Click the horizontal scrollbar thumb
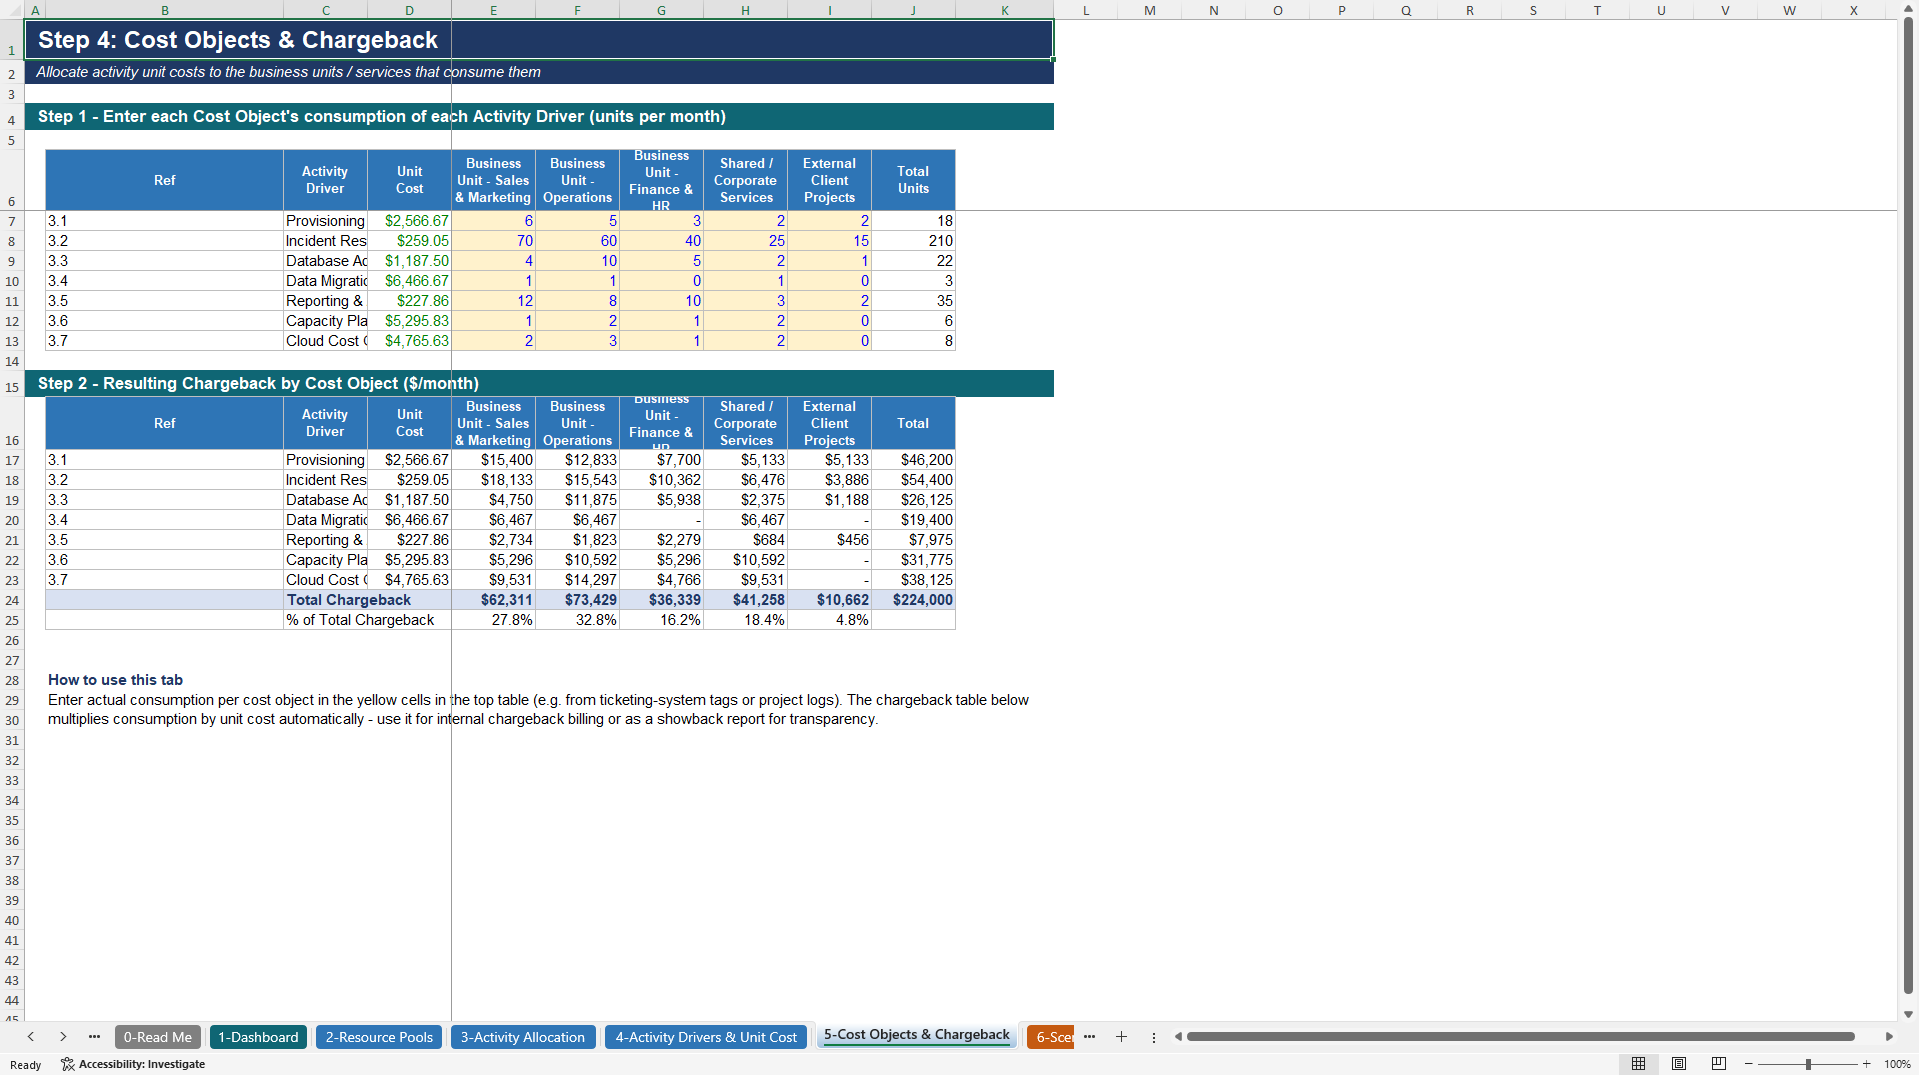Image resolution: width=1919 pixels, height=1075 pixels. [x=1520, y=1037]
